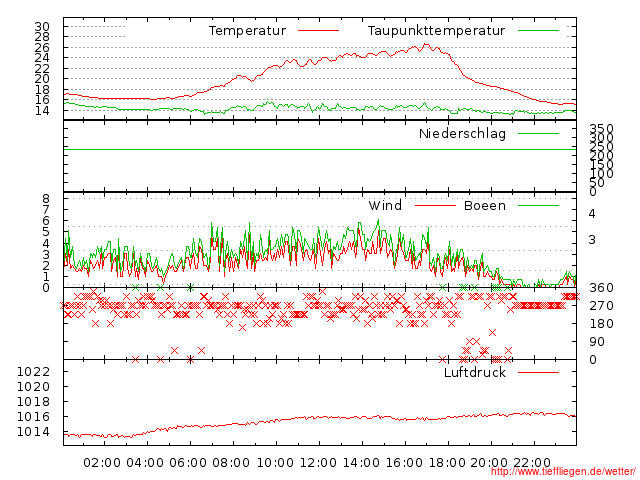The width and height of the screenshot is (640, 480).
Task: Open the tieffliegen.de/wetter link
Action: point(563,472)
